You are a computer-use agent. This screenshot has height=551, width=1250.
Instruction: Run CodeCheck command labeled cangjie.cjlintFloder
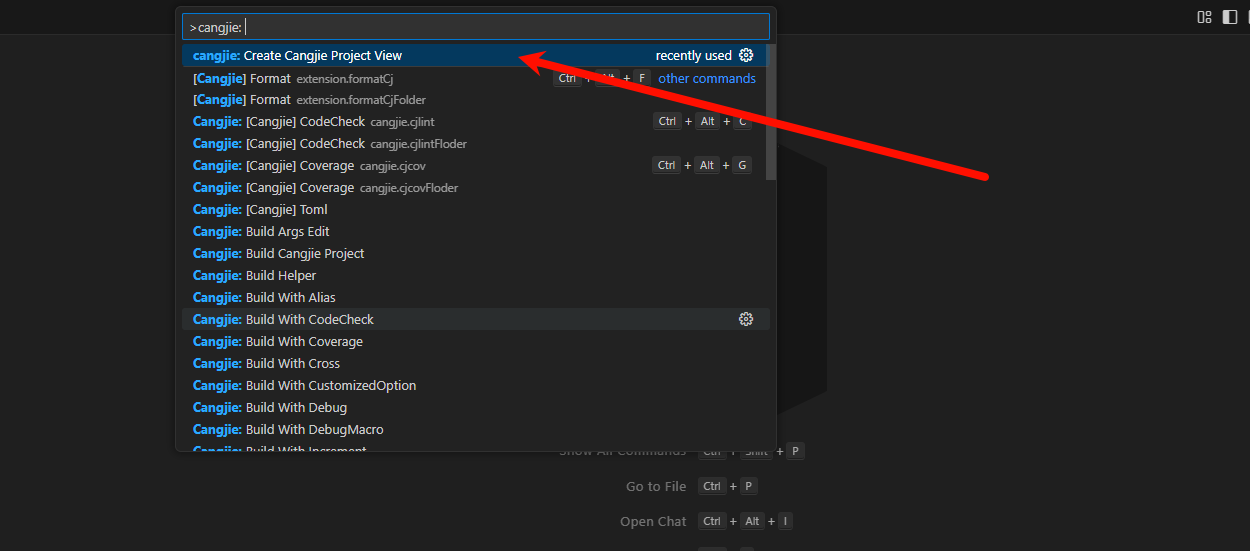[x=476, y=143]
